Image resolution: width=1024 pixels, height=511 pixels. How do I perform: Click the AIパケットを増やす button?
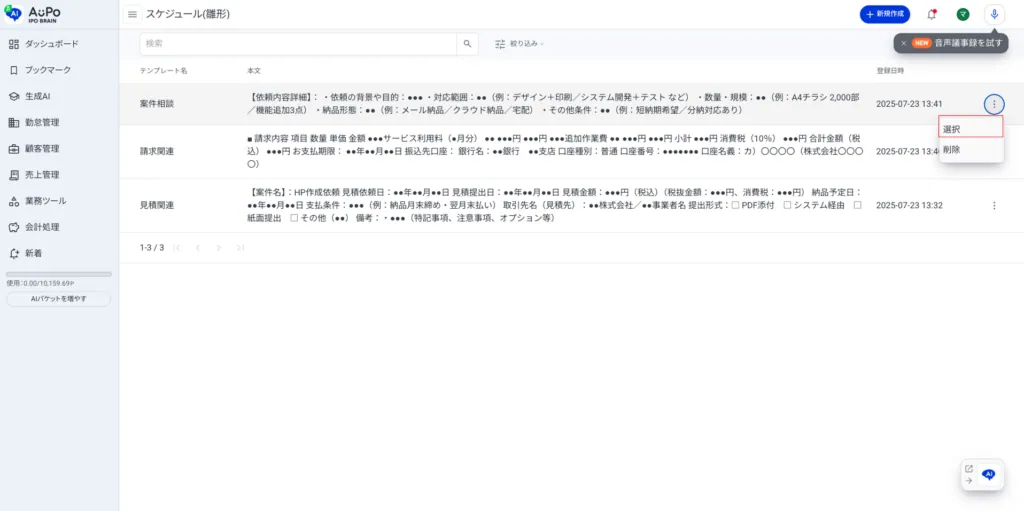pyautogui.click(x=59, y=299)
